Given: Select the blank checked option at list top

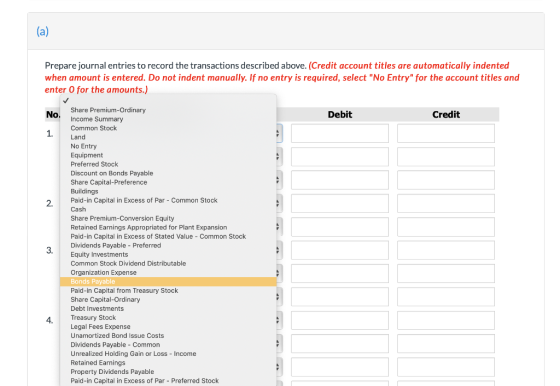Looking at the screenshot, I should pyautogui.click(x=168, y=101).
